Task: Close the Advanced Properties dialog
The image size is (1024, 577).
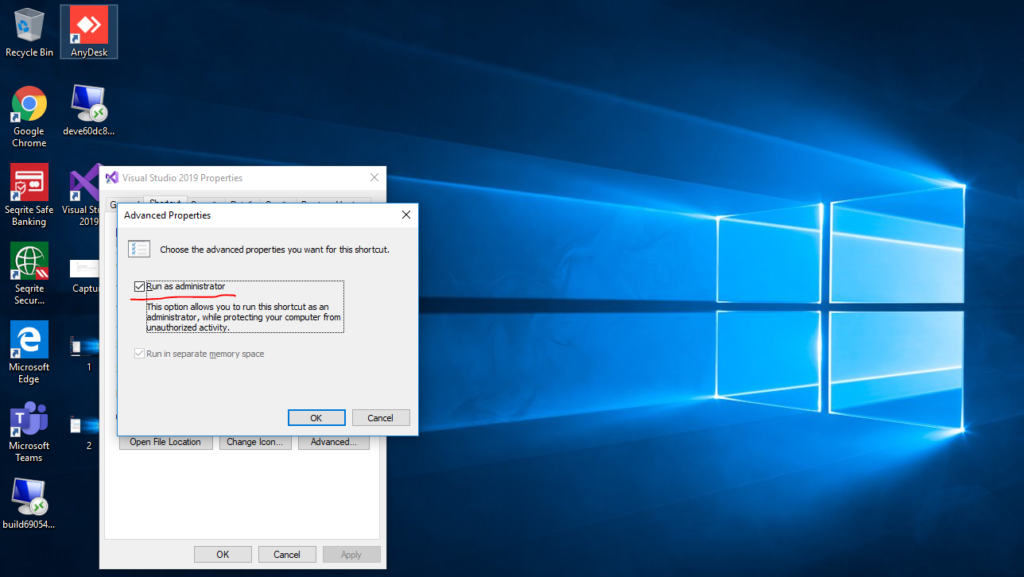Action: pos(406,215)
